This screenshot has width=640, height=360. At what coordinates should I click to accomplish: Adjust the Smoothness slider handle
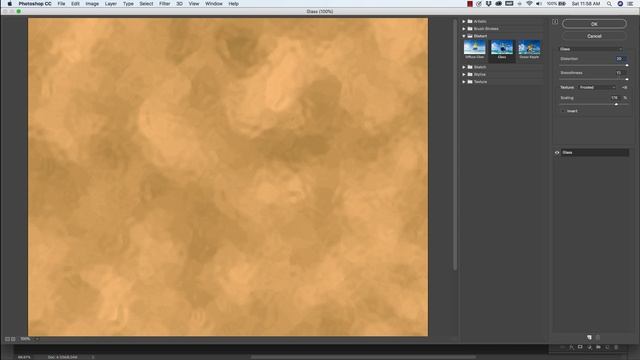coord(627,79)
